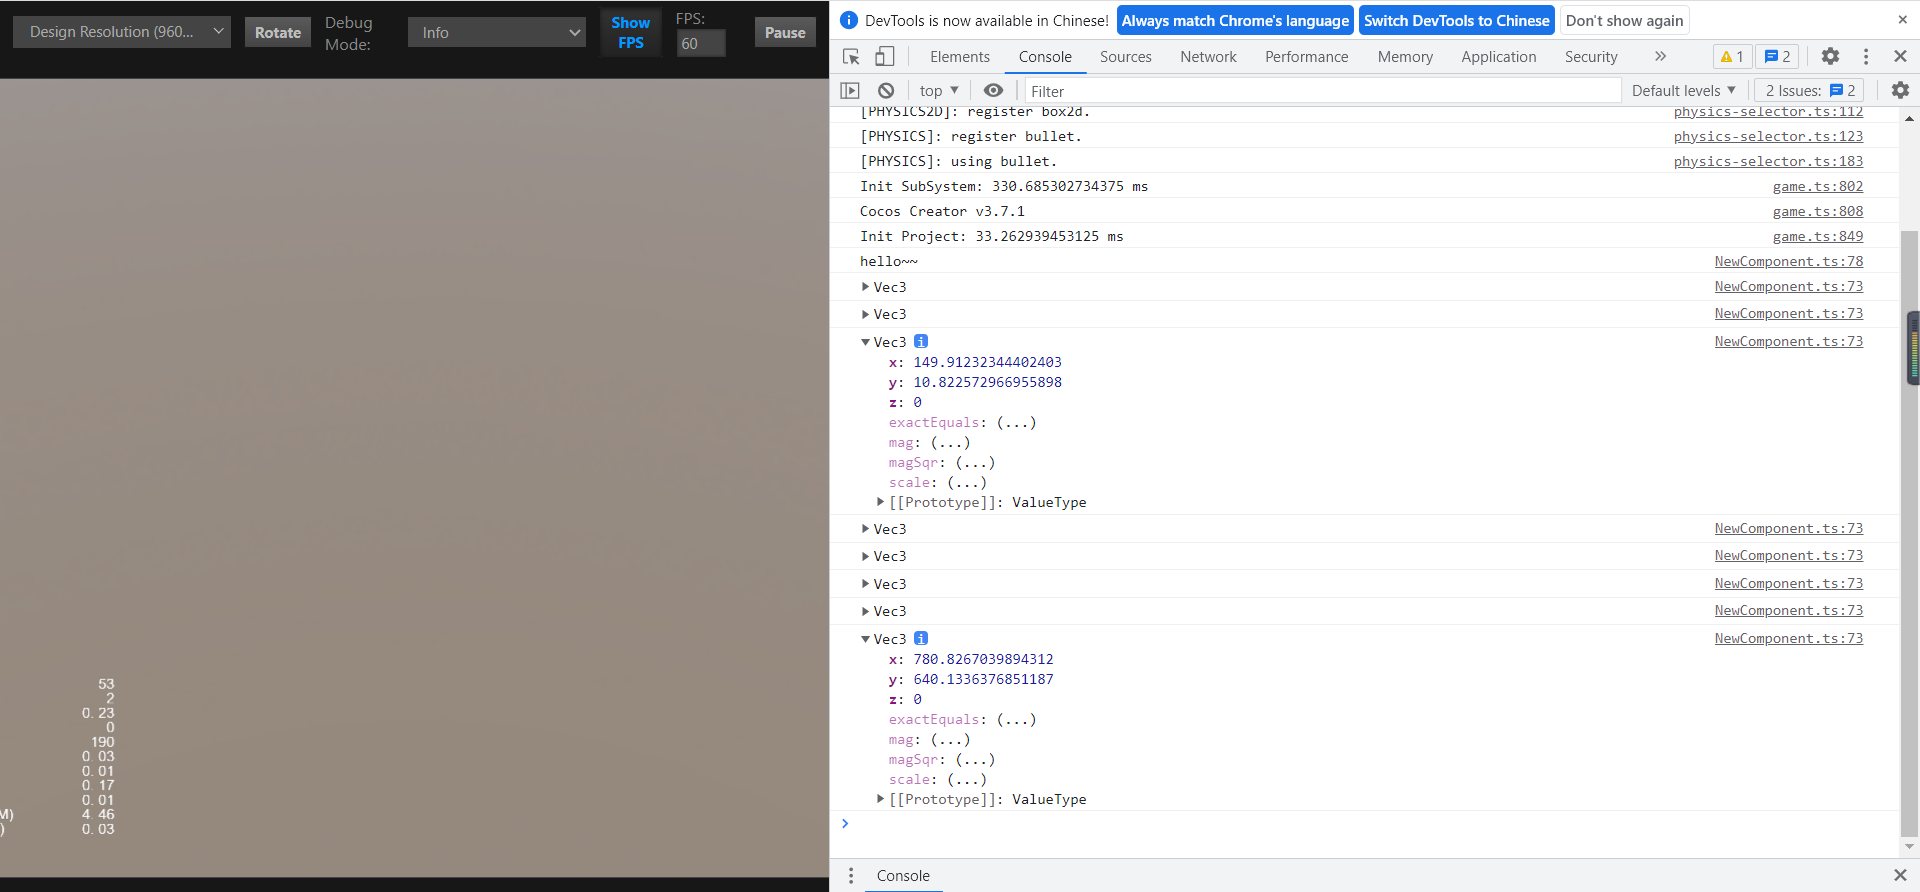The height and width of the screenshot is (892, 1920).
Task: Open the Debug Mode Info dropdown
Action: point(497,33)
